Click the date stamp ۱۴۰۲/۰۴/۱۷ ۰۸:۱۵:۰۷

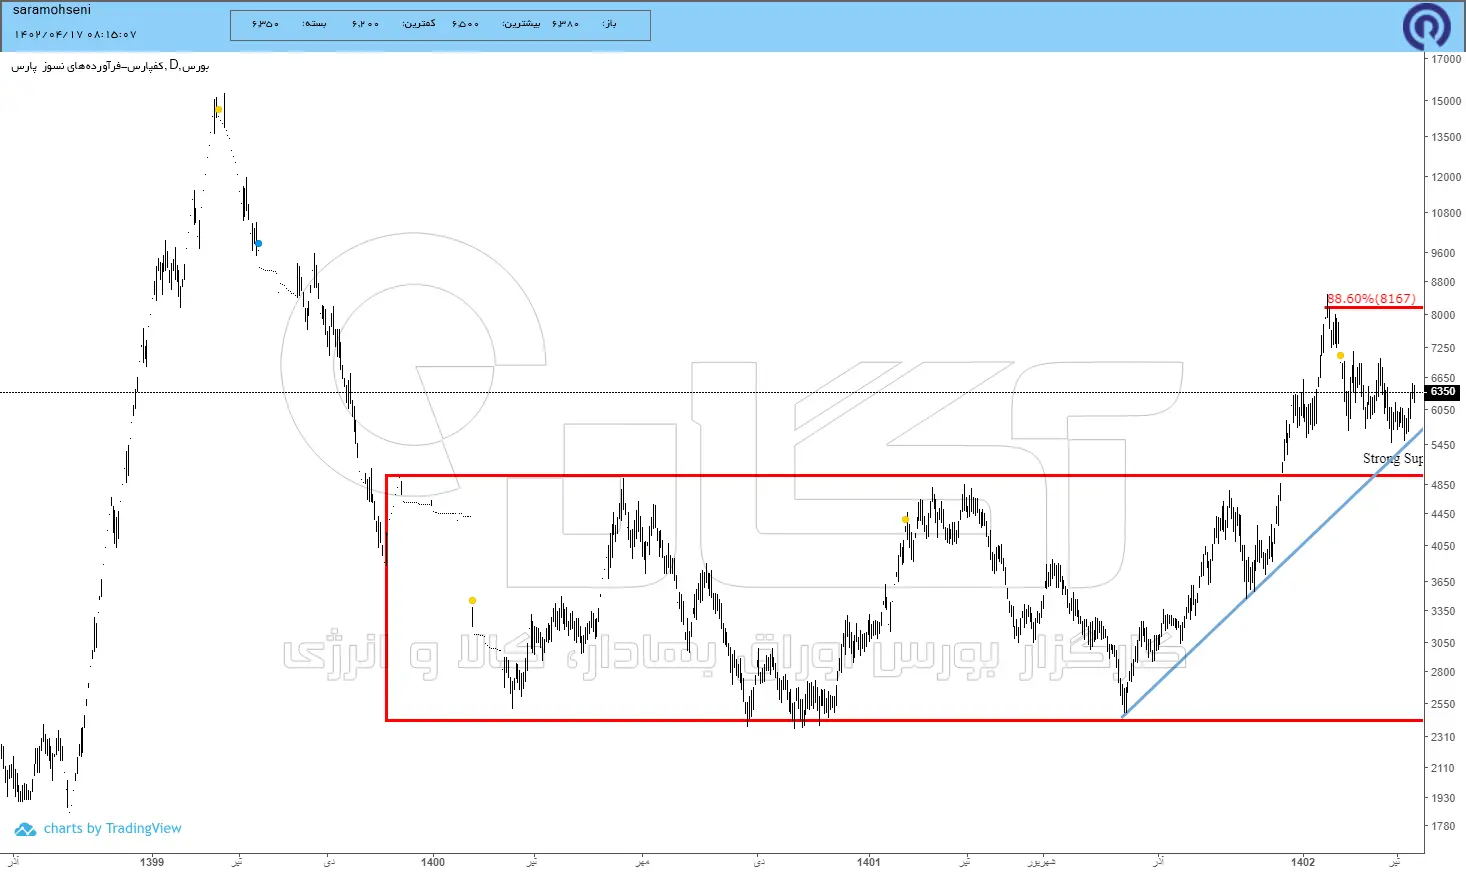[75, 35]
